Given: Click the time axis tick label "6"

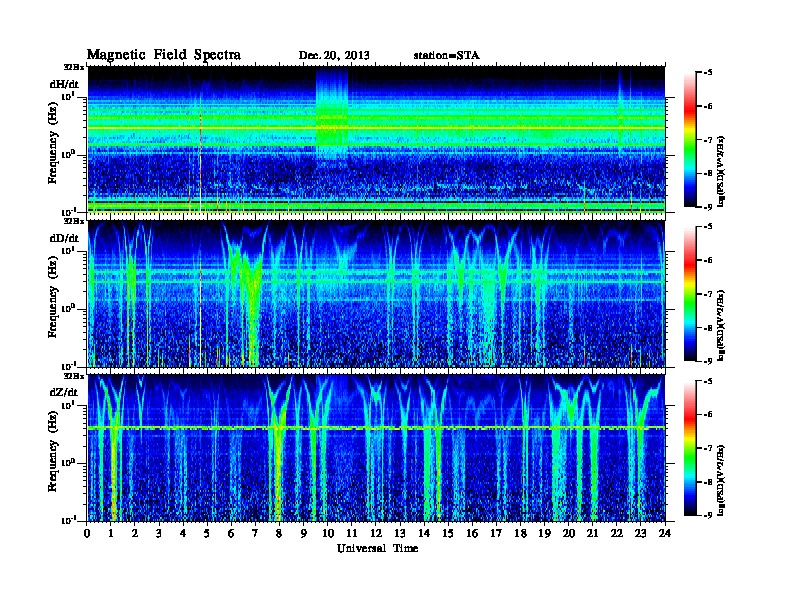Looking at the screenshot, I should [231, 533].
